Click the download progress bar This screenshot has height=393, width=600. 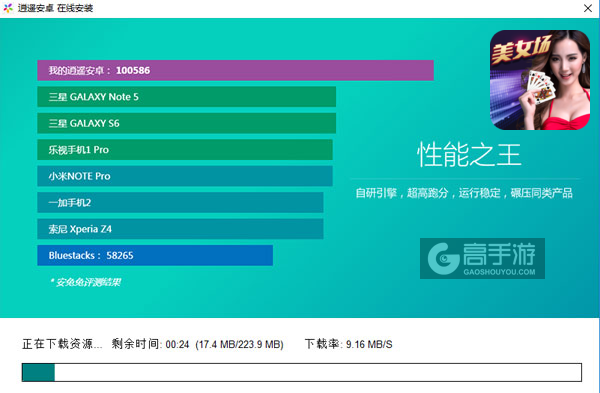pos(302,372)
